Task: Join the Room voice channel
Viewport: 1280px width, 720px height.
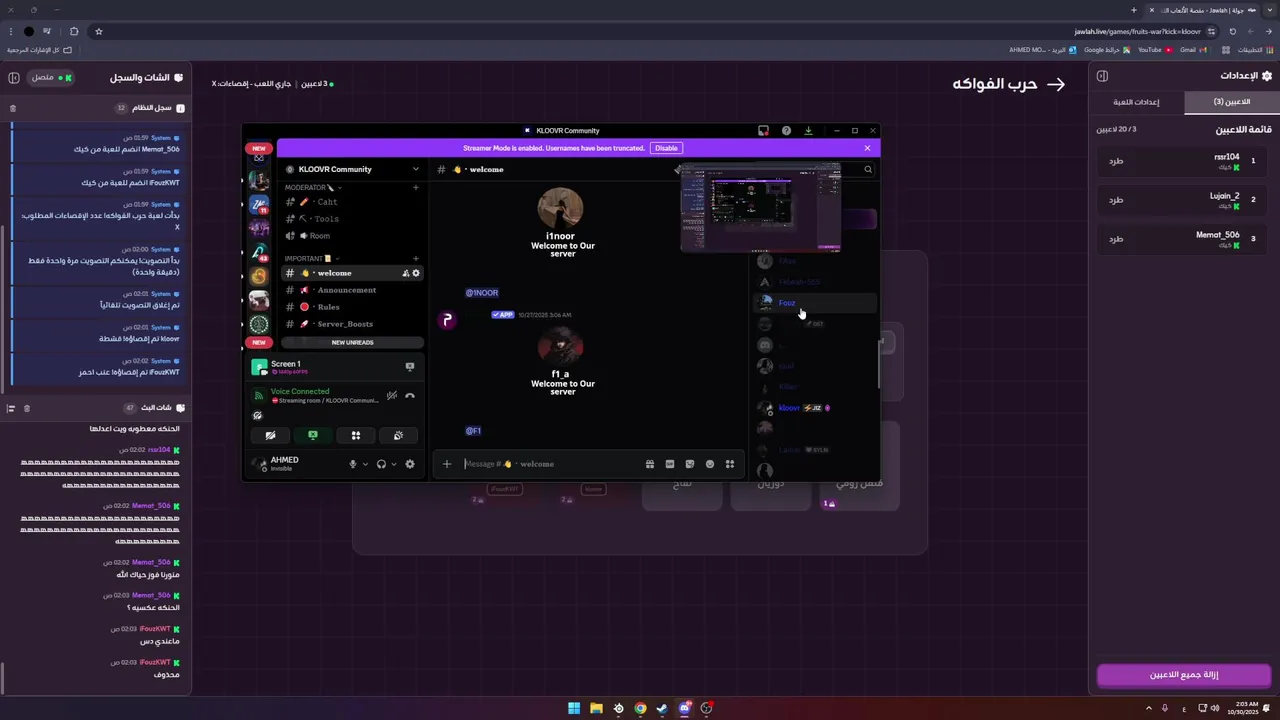Action: coord(351,236)
